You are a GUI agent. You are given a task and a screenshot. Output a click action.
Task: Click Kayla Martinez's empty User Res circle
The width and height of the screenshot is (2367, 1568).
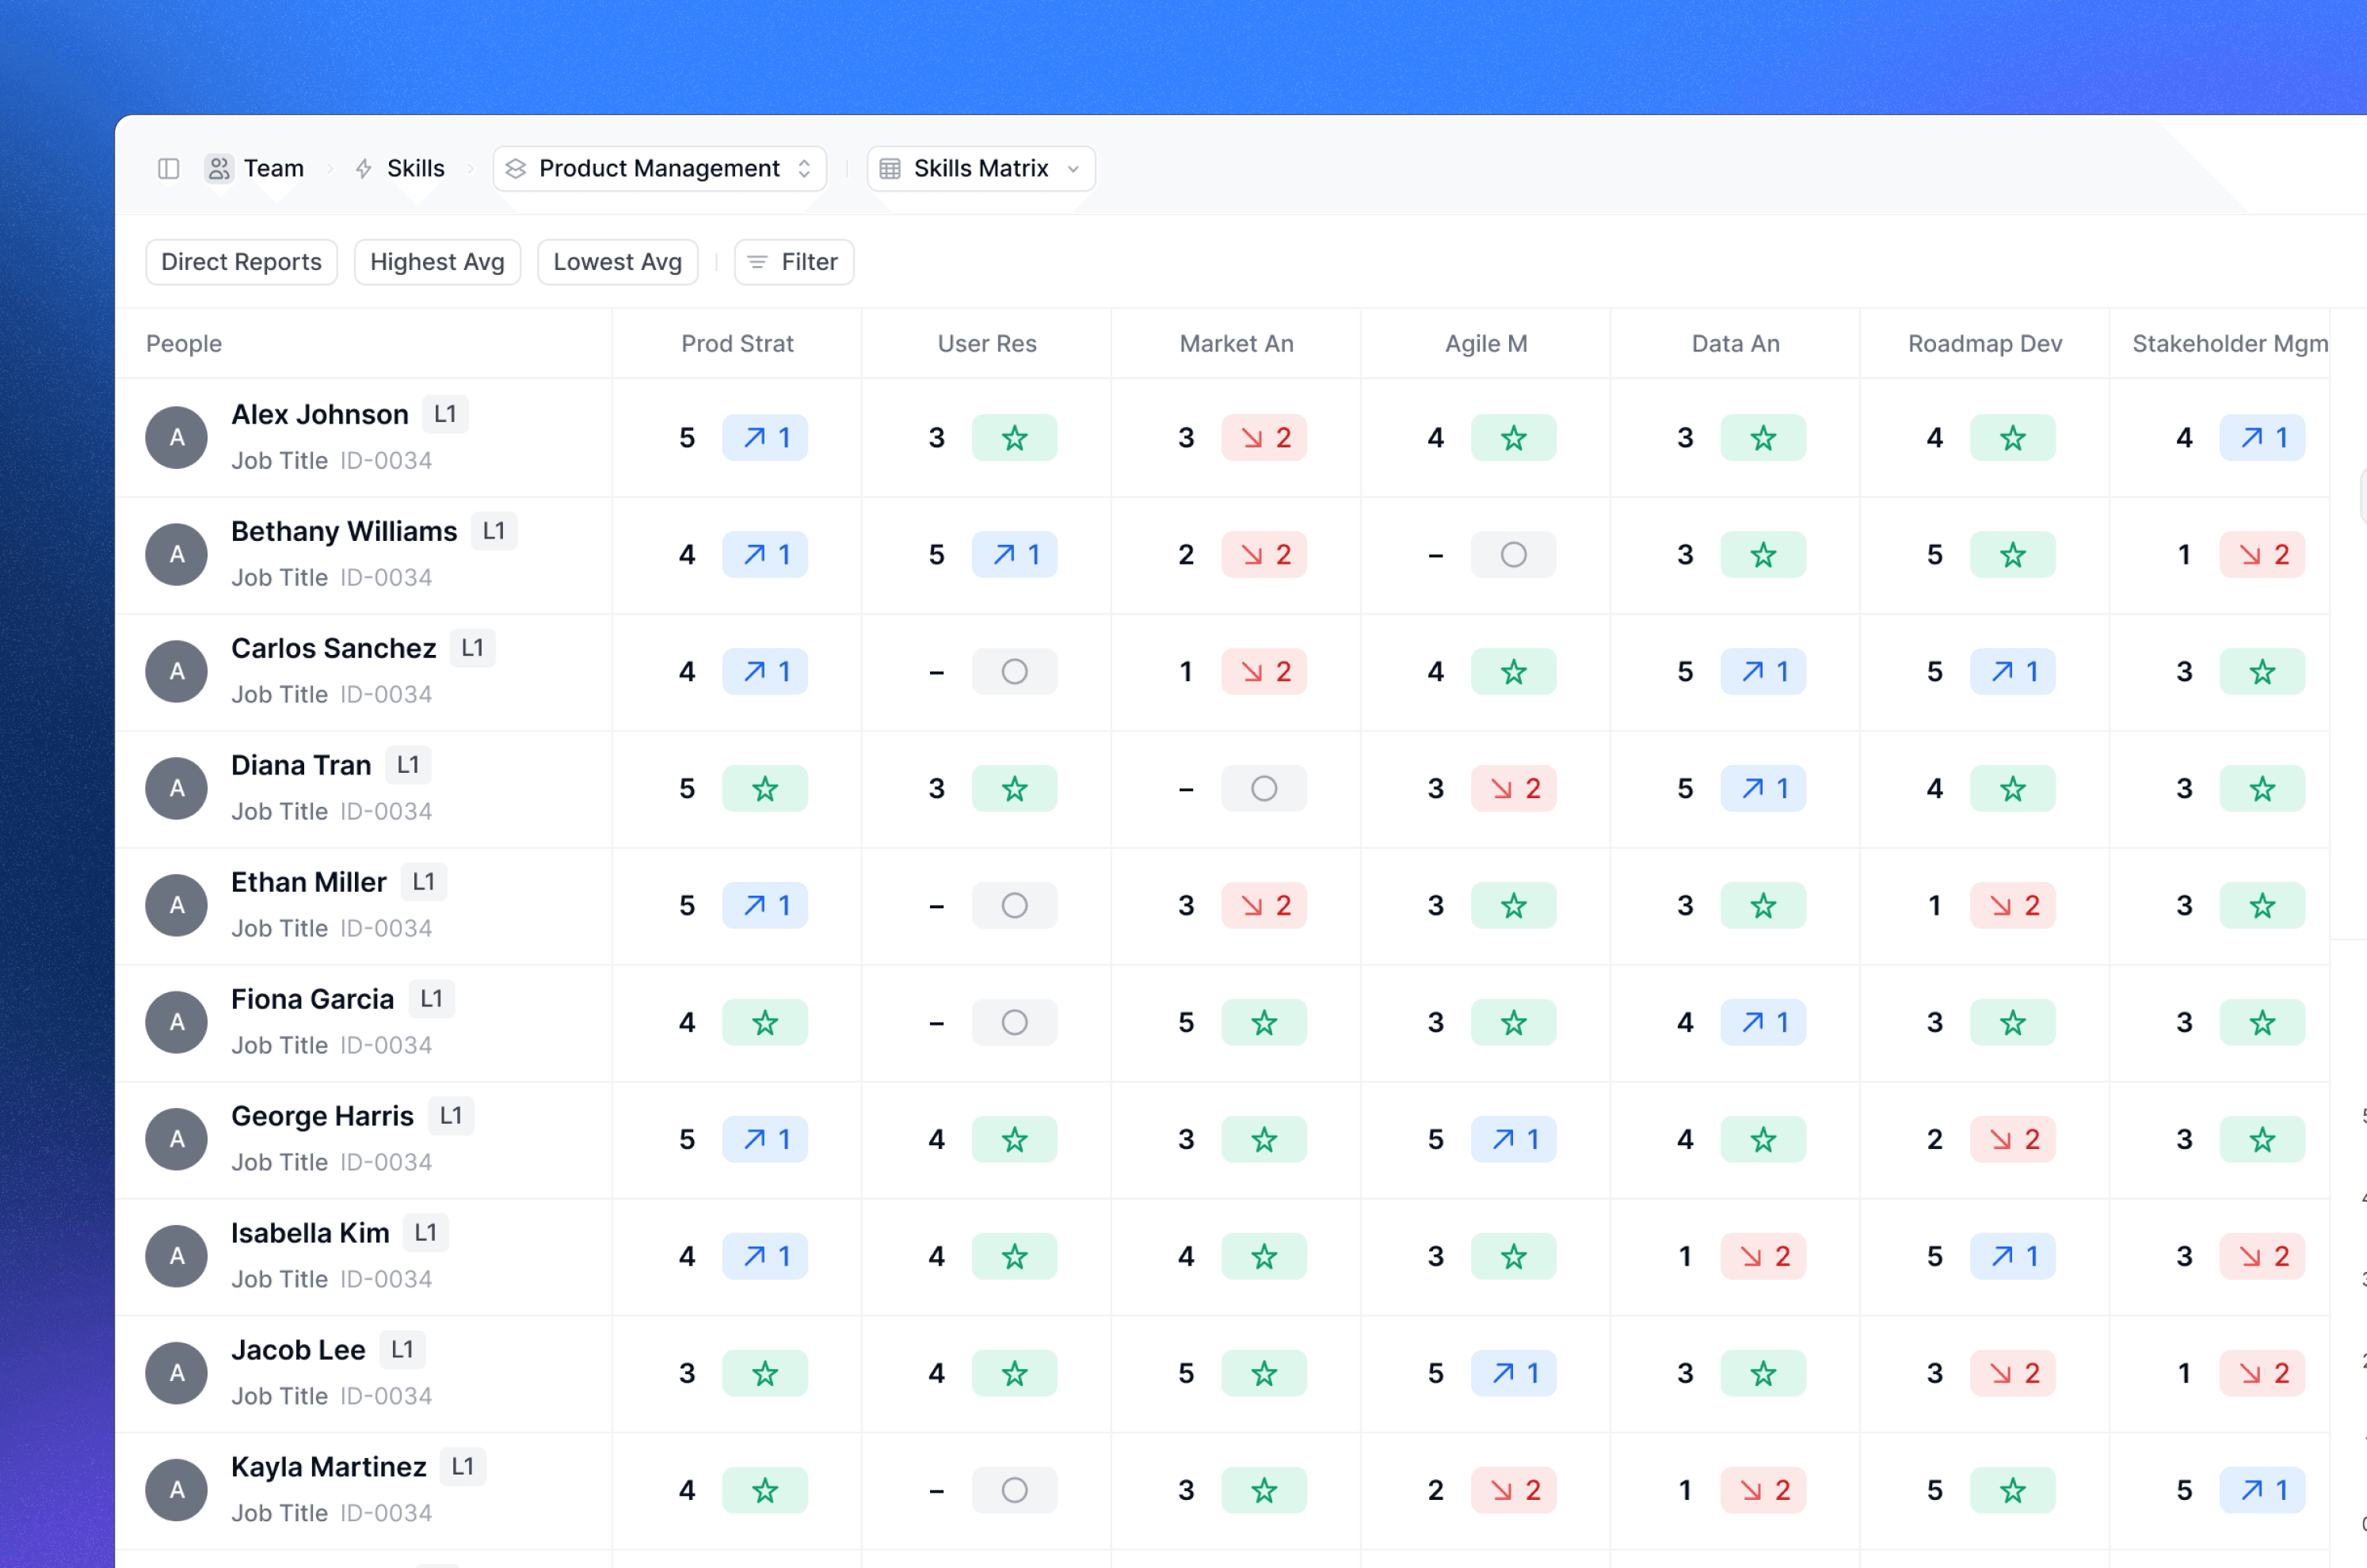[x=1014, y=1490]
